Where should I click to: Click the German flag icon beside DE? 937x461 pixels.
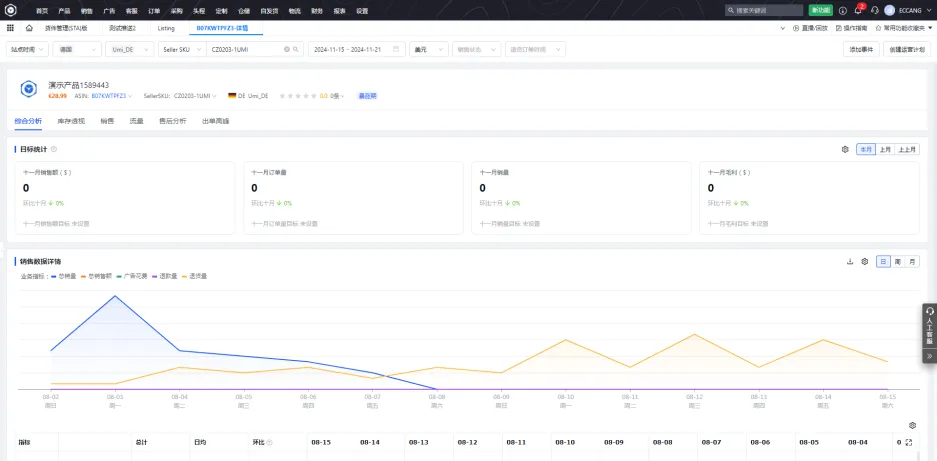pyautogui.click(x=232, y=96)
